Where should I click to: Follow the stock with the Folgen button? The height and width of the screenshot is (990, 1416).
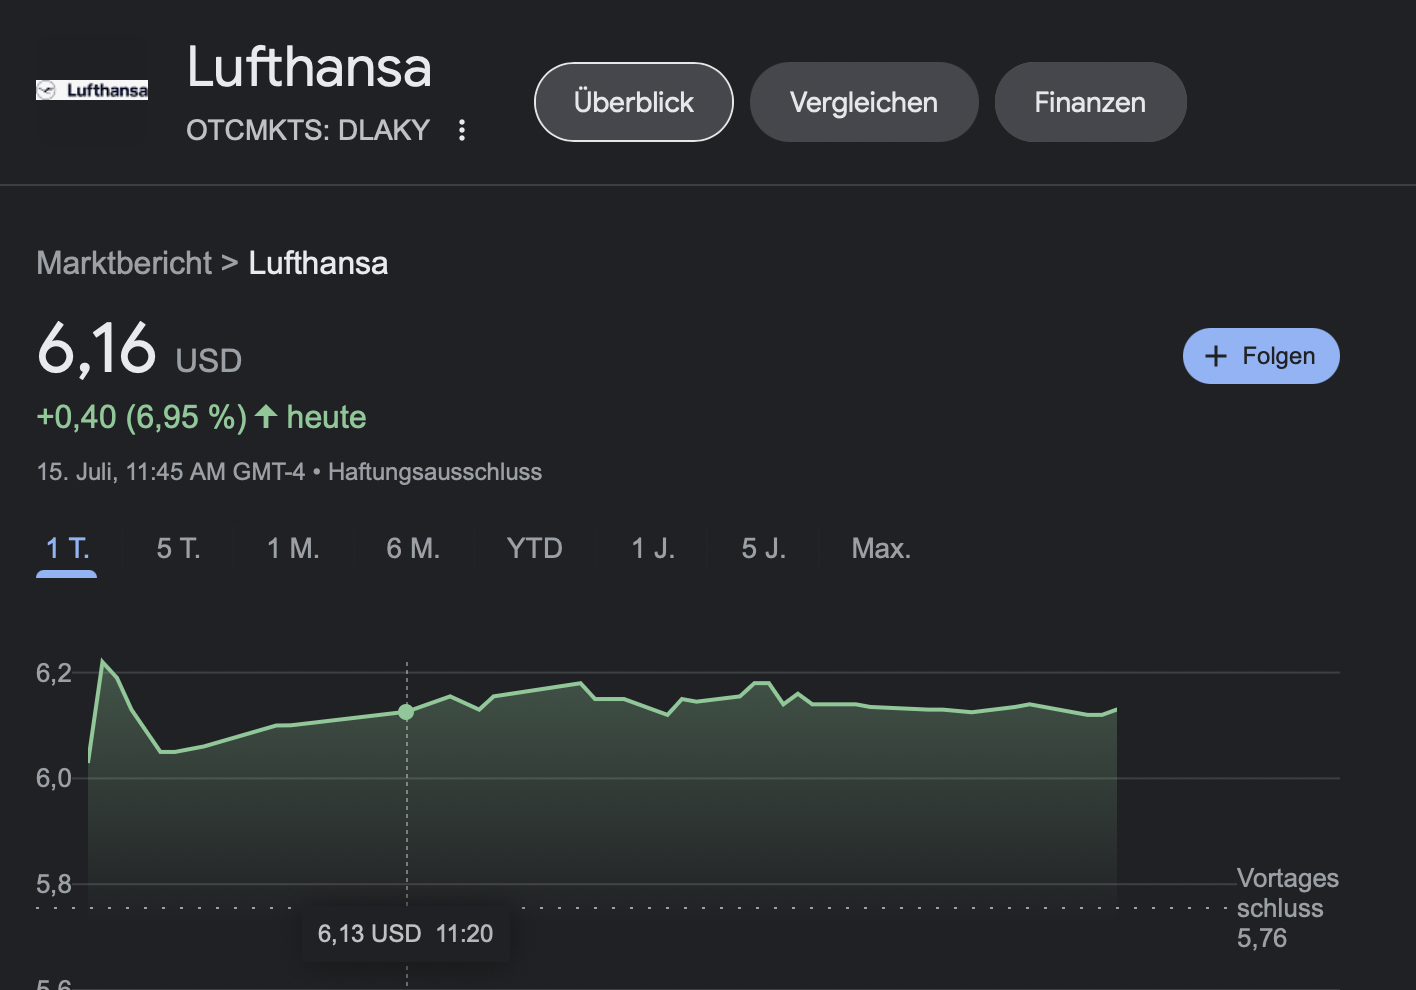(x=1260, y=356)
